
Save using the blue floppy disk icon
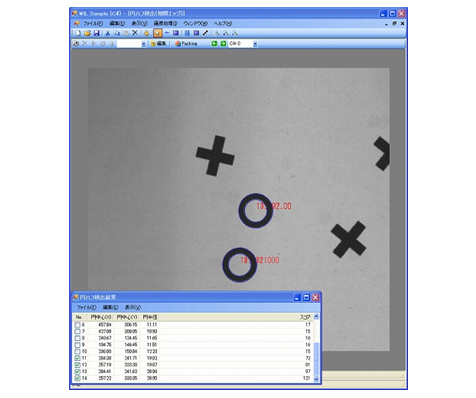click(96, 33)
